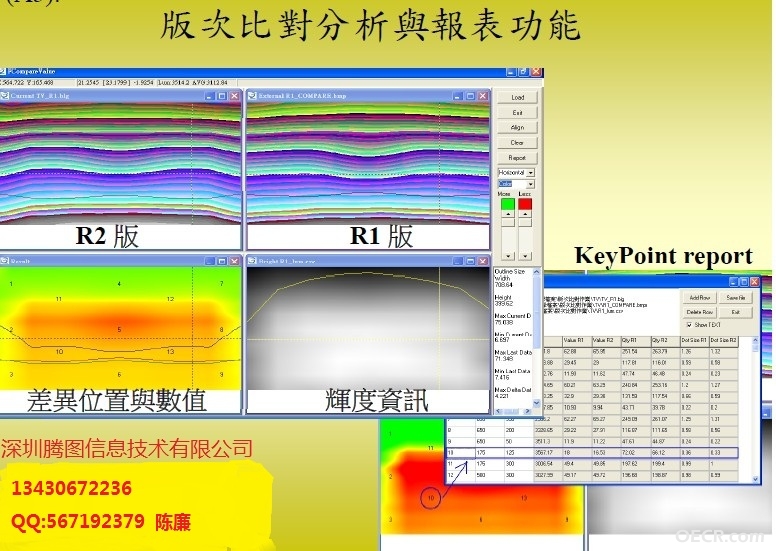The width and height of the screenshot is (776, 551).
Task: Click the Delete Row button
Action: [700, 312]
